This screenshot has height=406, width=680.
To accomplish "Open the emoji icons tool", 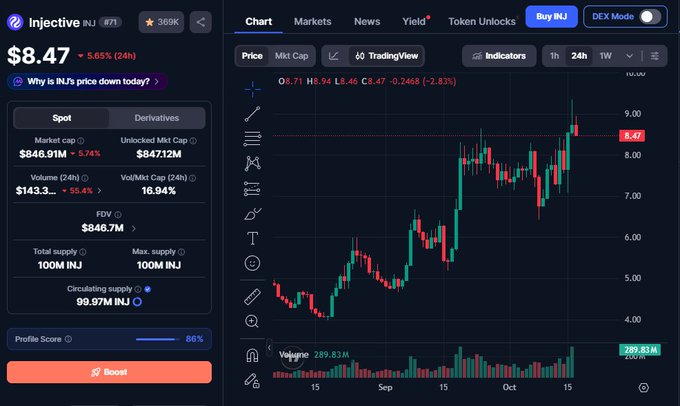I will pos(252,263).
